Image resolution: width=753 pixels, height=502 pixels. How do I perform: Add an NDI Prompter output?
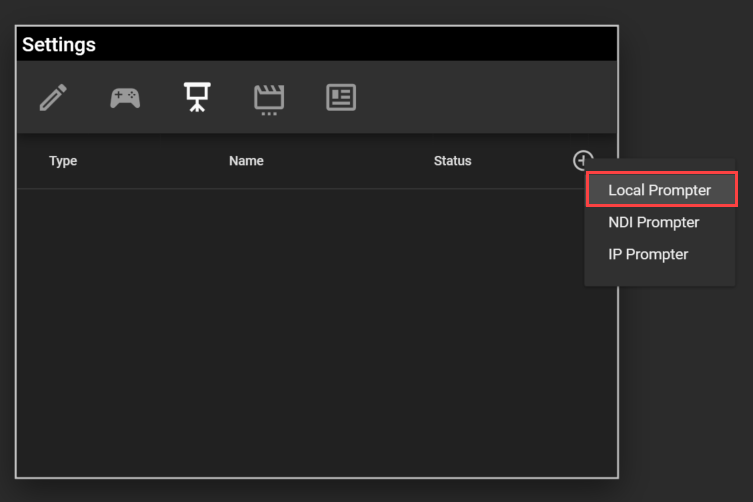click(654, 222)
